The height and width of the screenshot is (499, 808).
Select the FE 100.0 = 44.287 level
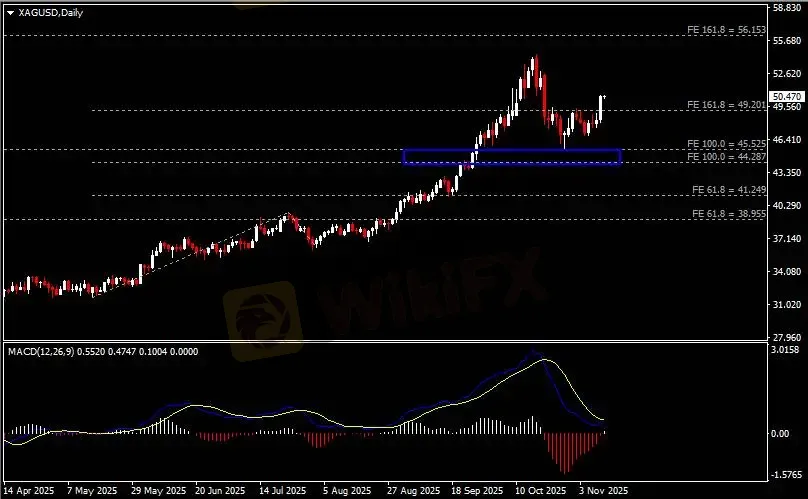coord(726,158)
